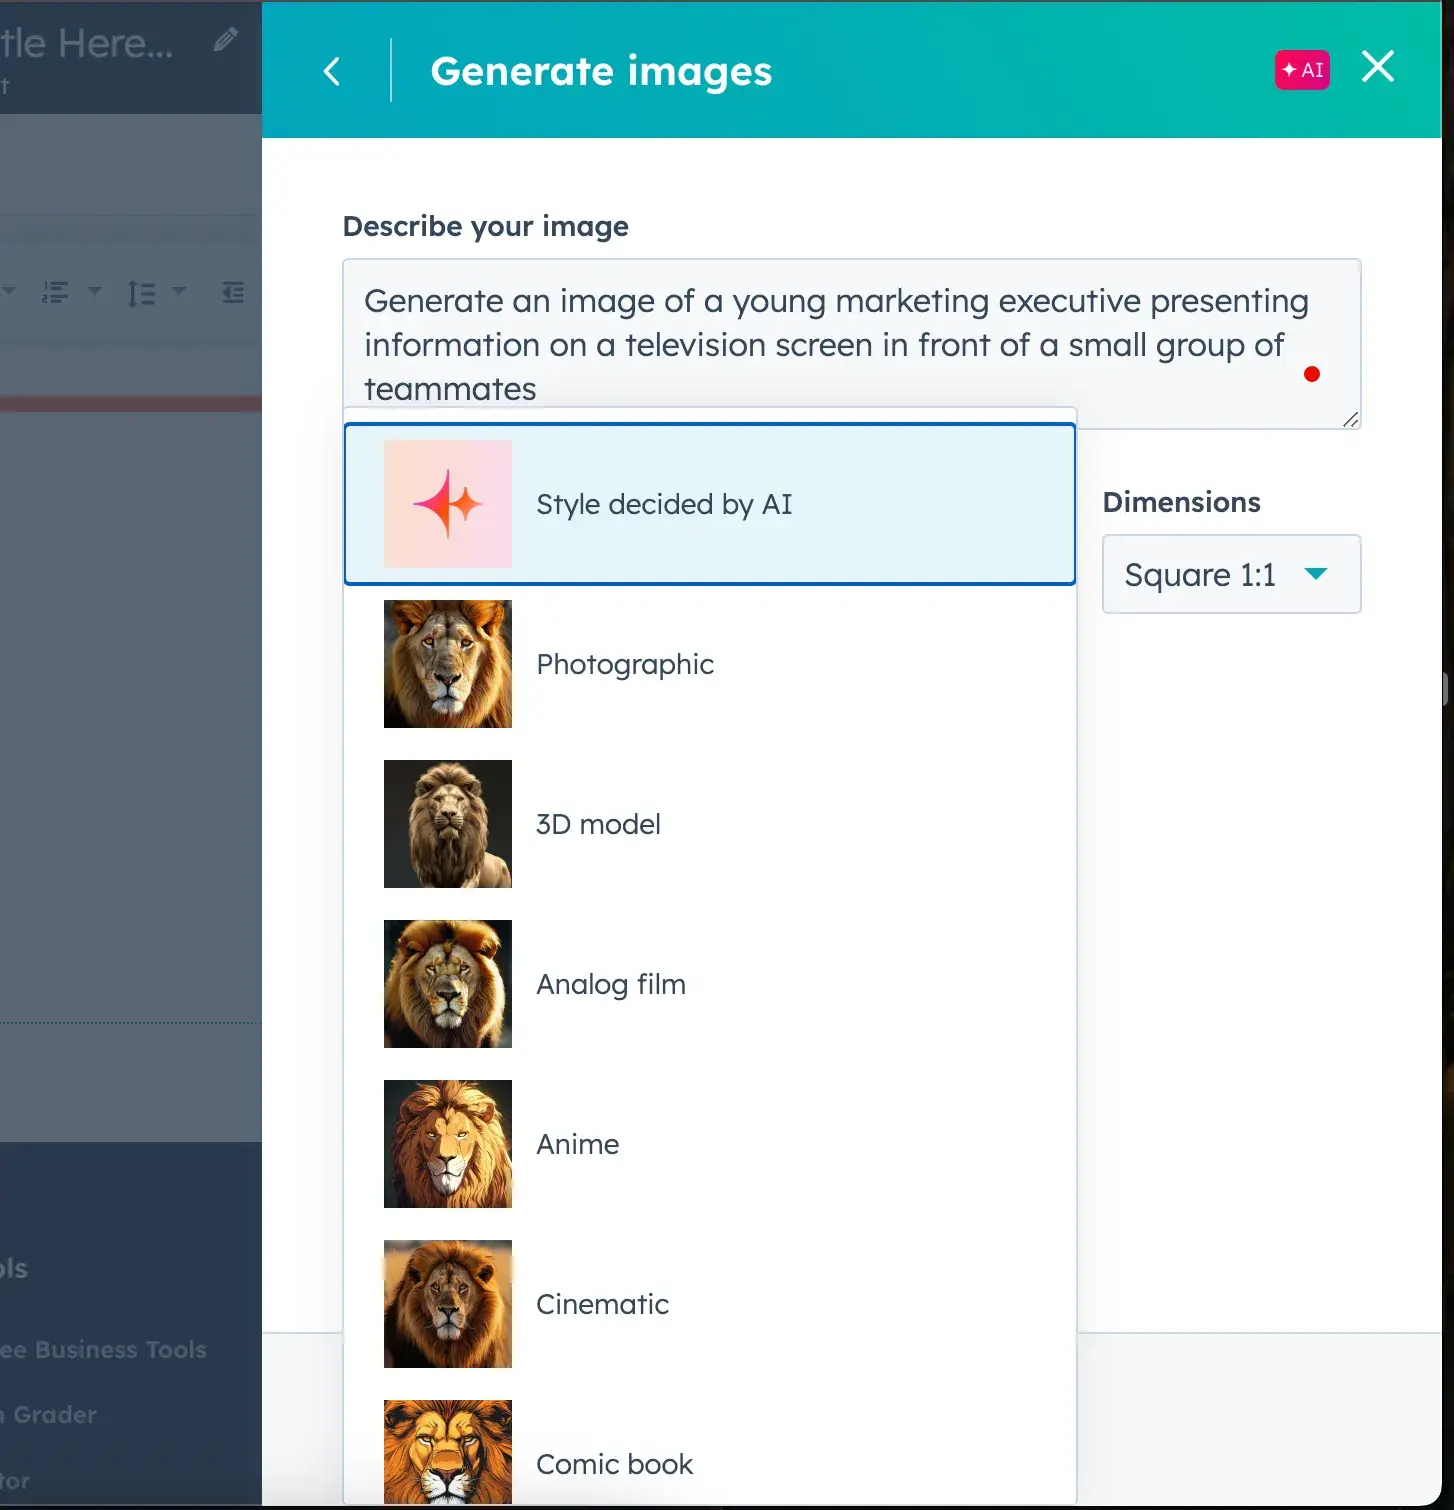Choose the 3D model style option
Image resolution: width=1454 pixels, height=1510 pixels.
(x=710, y=824)
